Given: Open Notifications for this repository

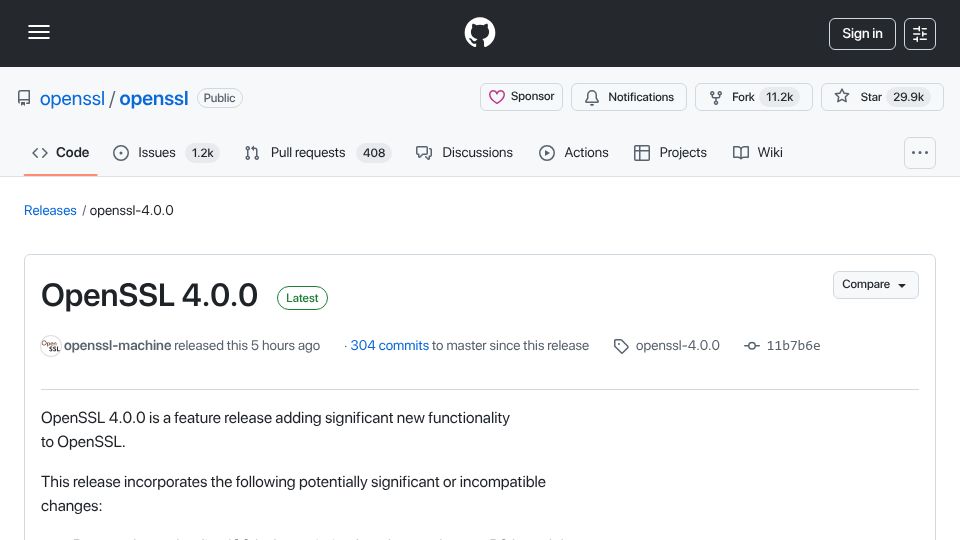Looking at the screenshot, I should 629,97.
